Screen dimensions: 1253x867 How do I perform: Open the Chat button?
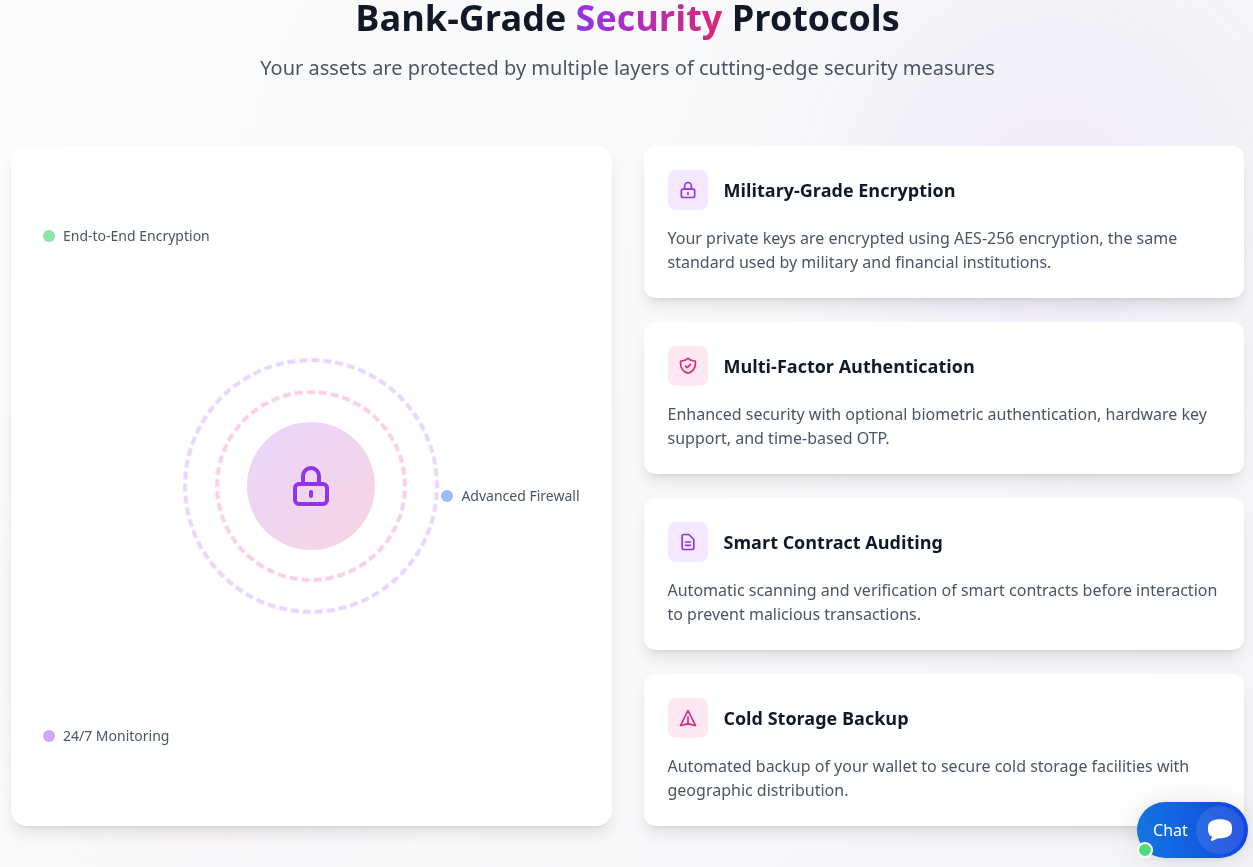pos(1170,830)
